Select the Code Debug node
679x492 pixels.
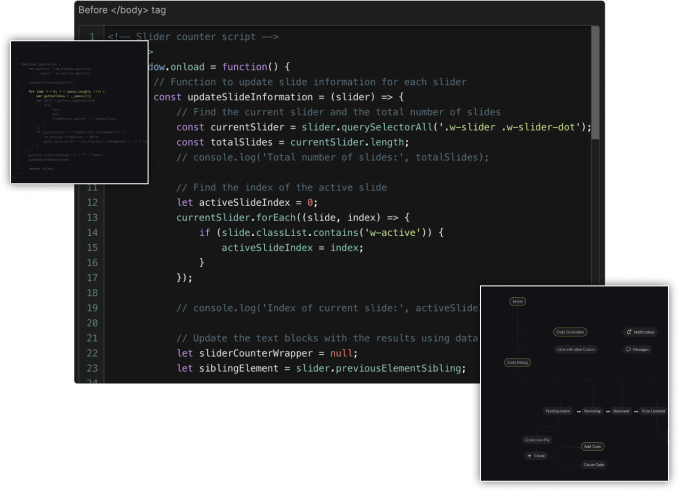pyautogui.click(x=517, y=363)
